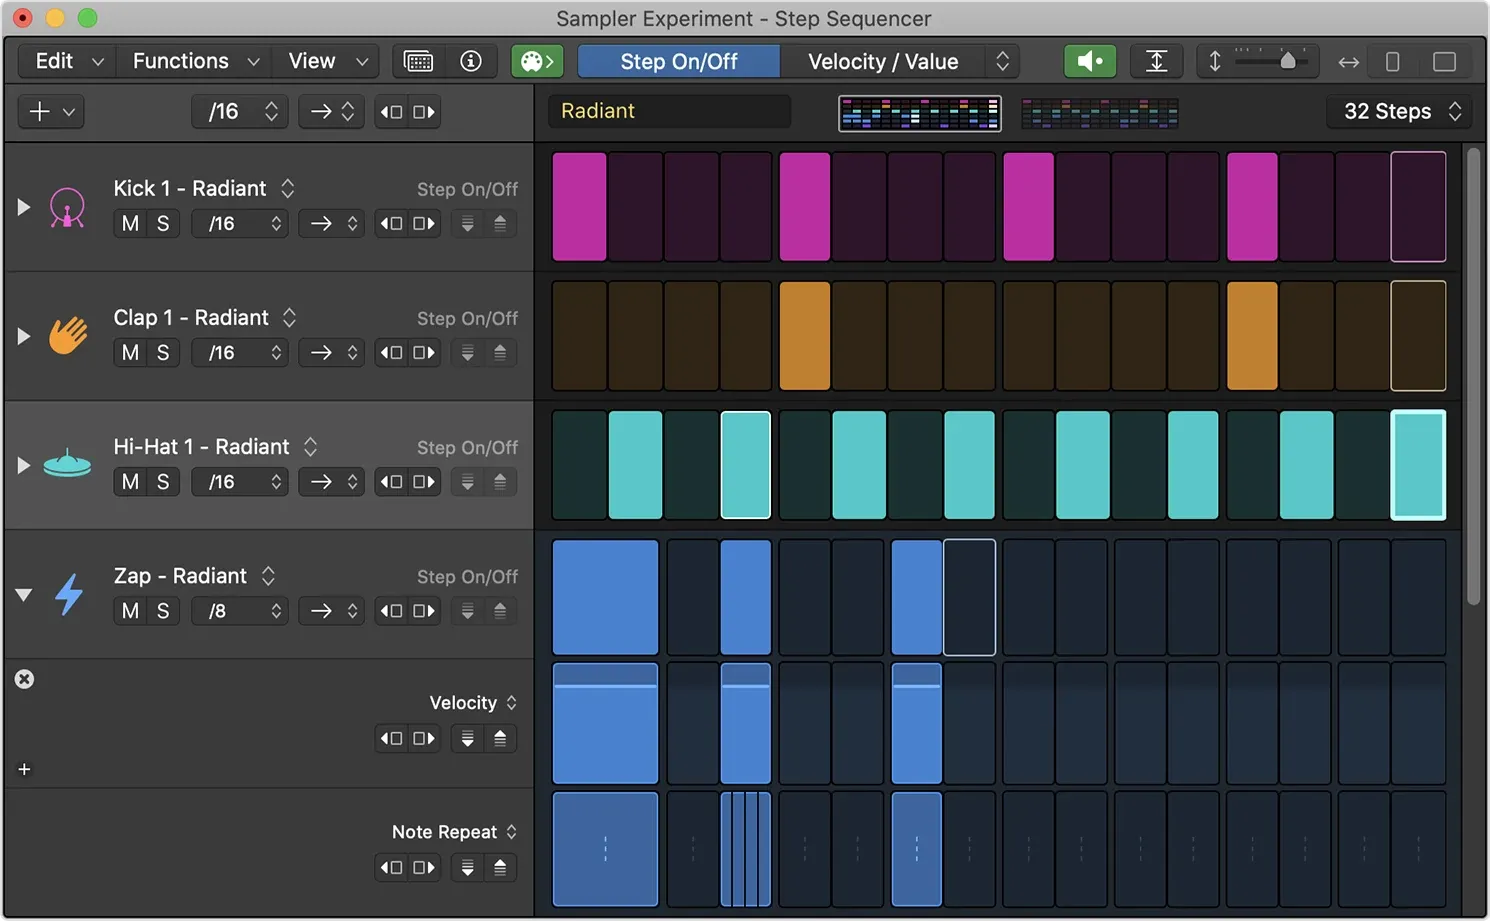Open the 32 Steps pattern length popup
The height and width of the screenshot is (921, 1490).
[1401, 112]
